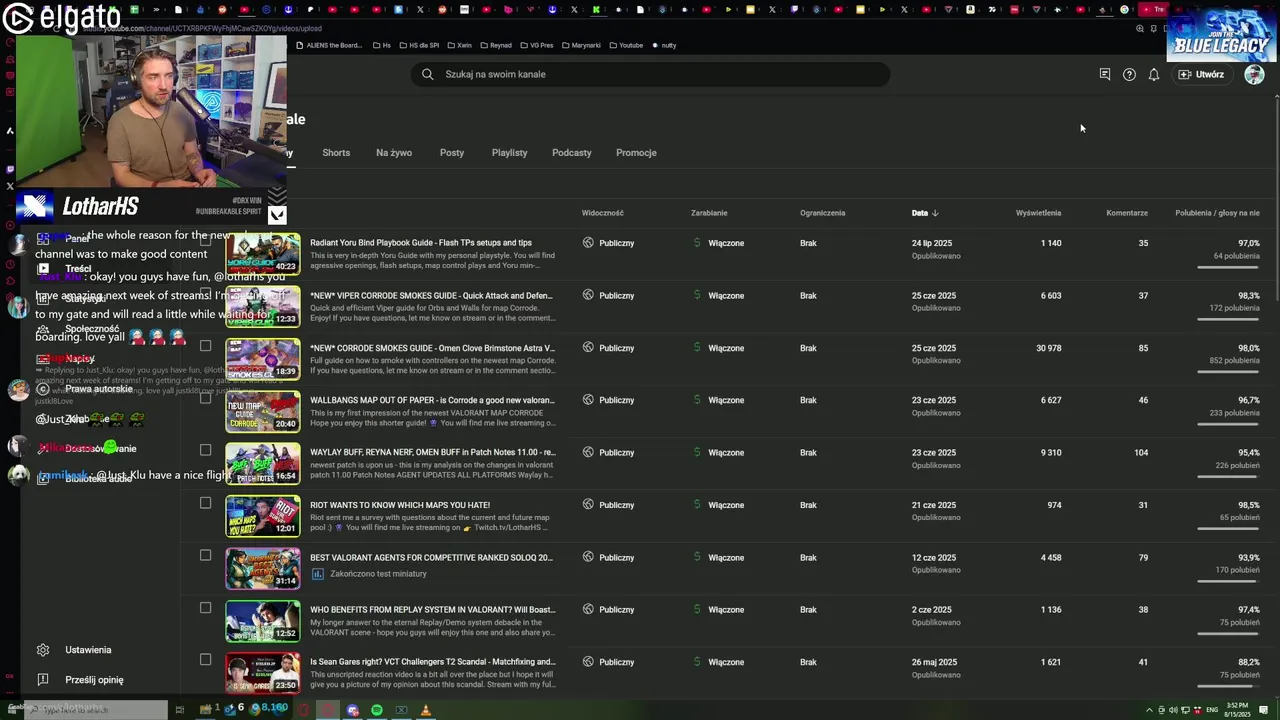Click monetization dollar icon on Waylay Buff row
The width and height of the screenshot is (1280, 720).
[x=697, y=452]
